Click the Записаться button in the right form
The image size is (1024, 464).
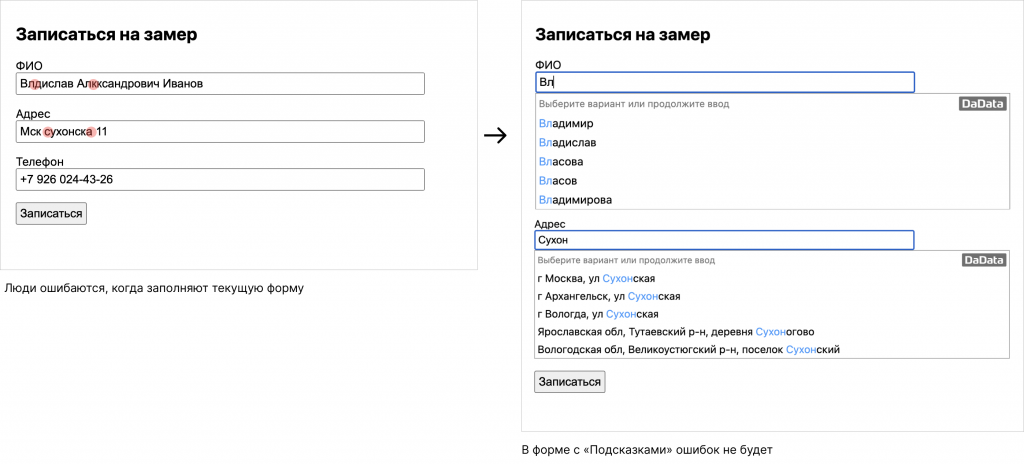point(569,382)
